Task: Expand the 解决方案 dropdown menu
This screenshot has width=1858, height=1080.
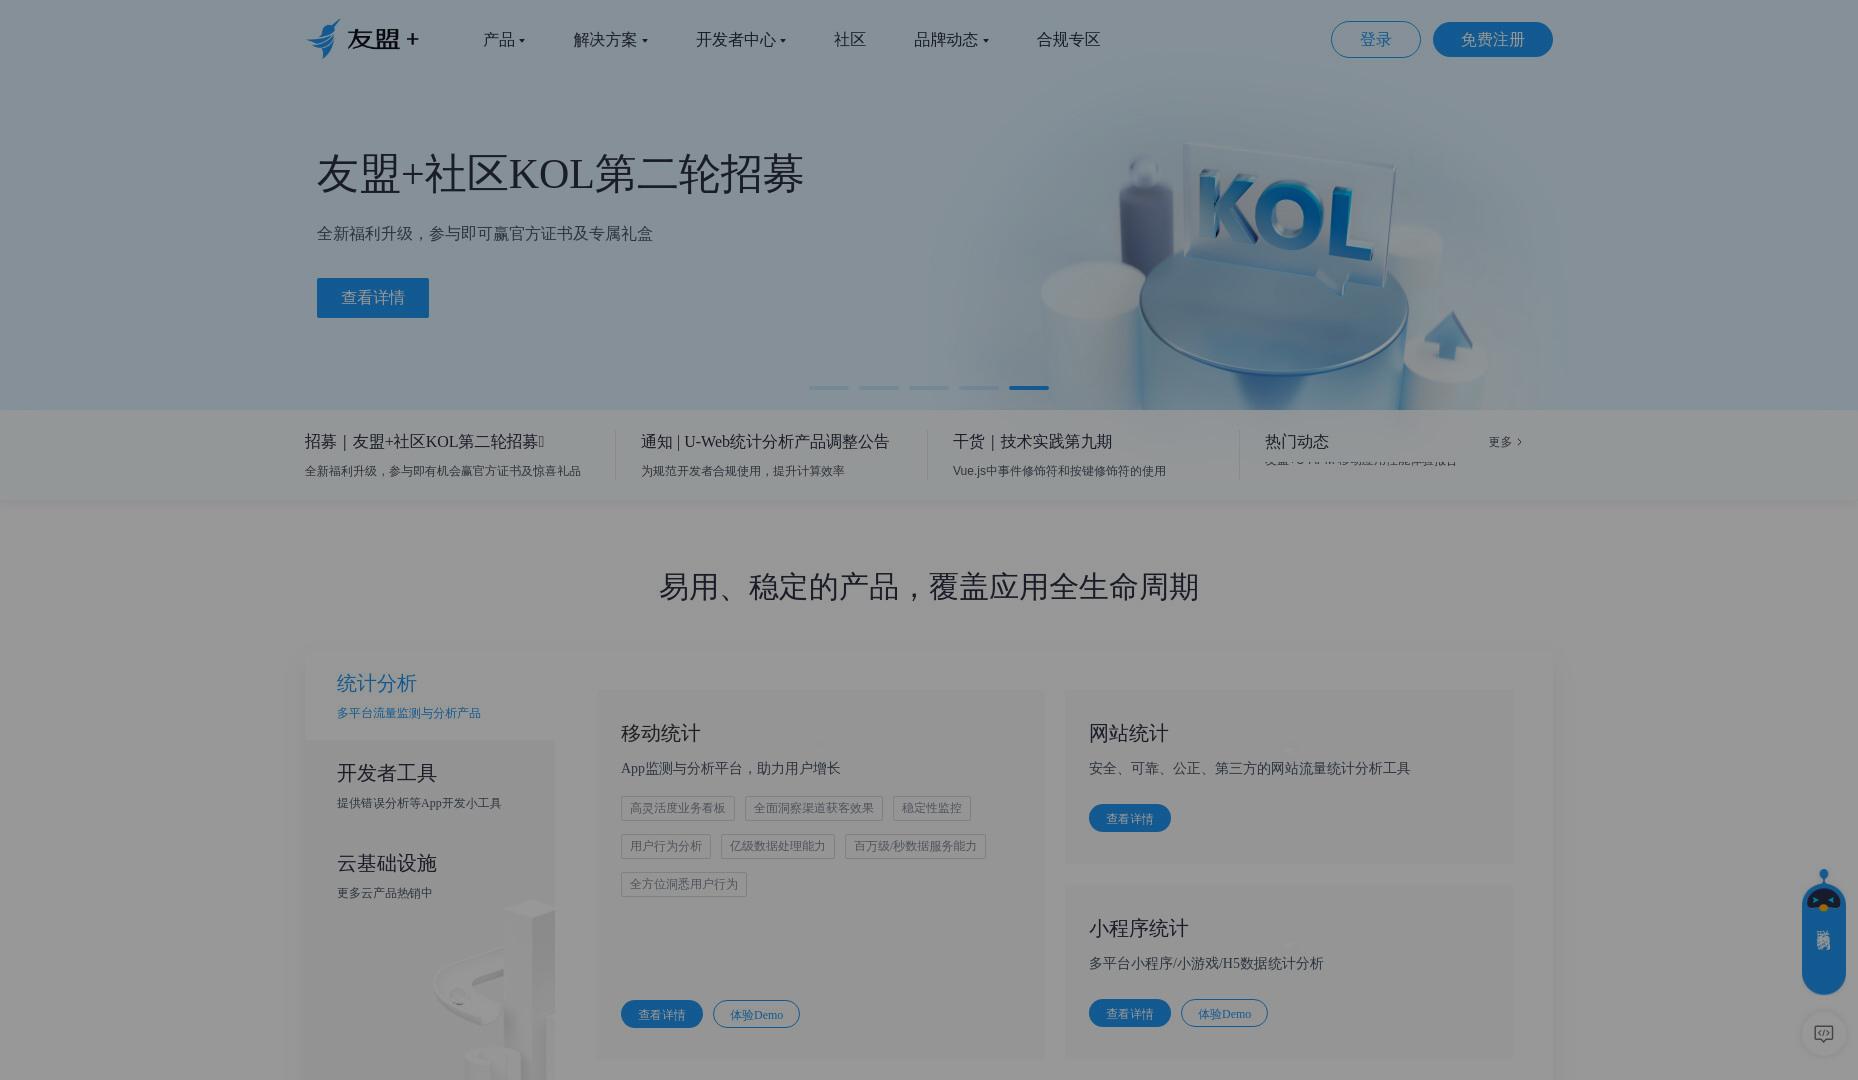Action: (x=610, y=40)
